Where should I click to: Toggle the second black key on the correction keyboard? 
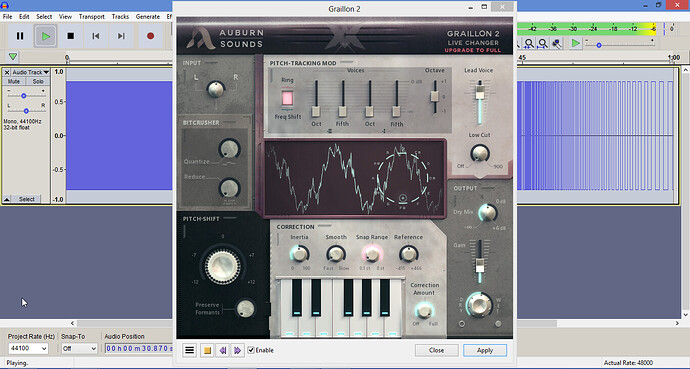coord(316,297)
